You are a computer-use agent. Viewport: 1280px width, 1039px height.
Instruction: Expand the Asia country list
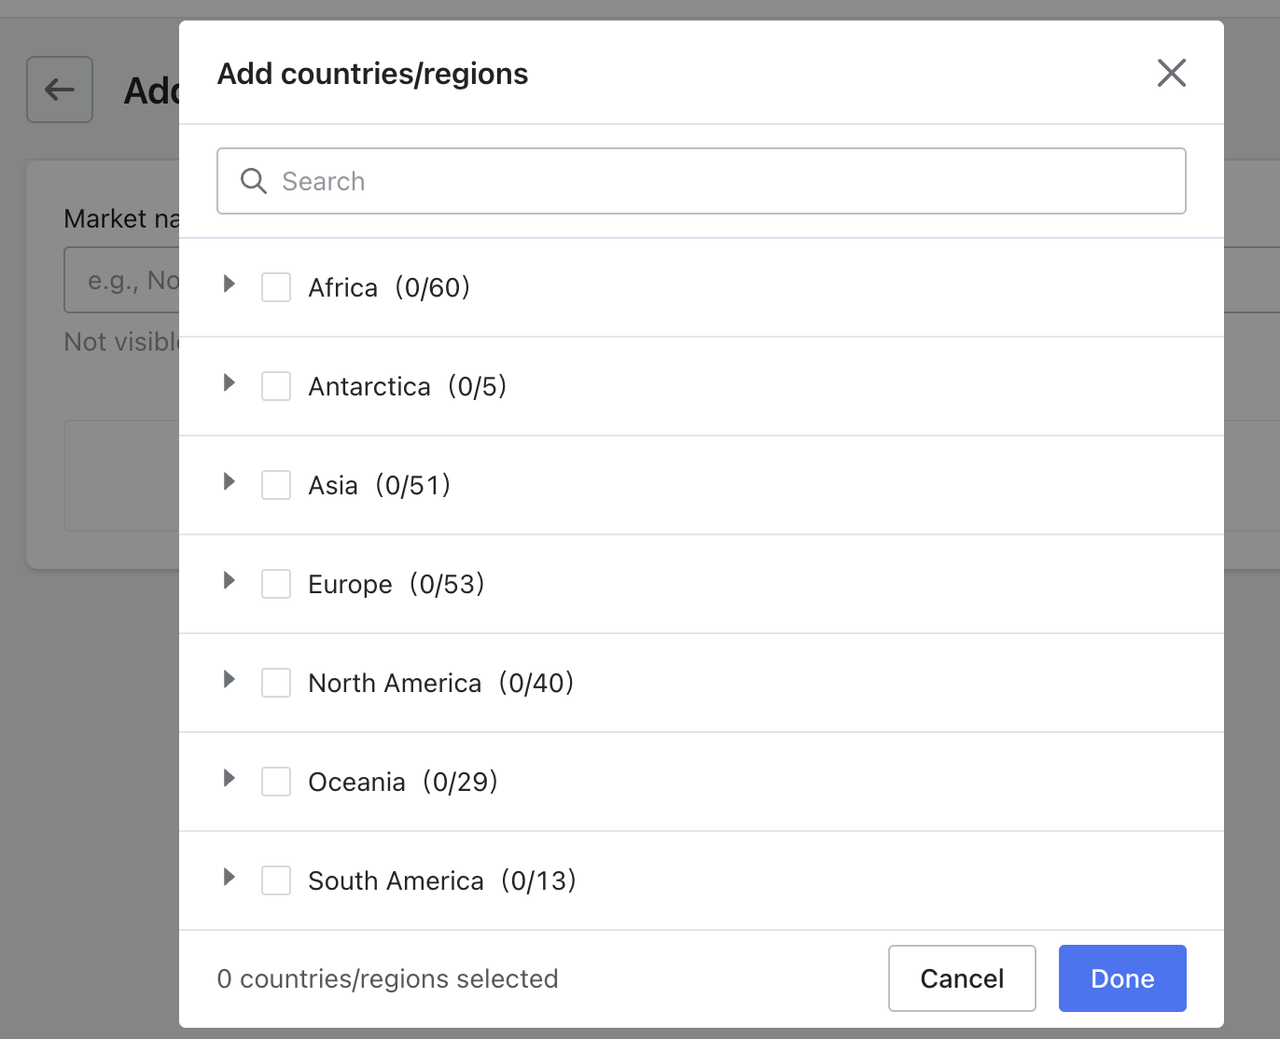[228, 484]
